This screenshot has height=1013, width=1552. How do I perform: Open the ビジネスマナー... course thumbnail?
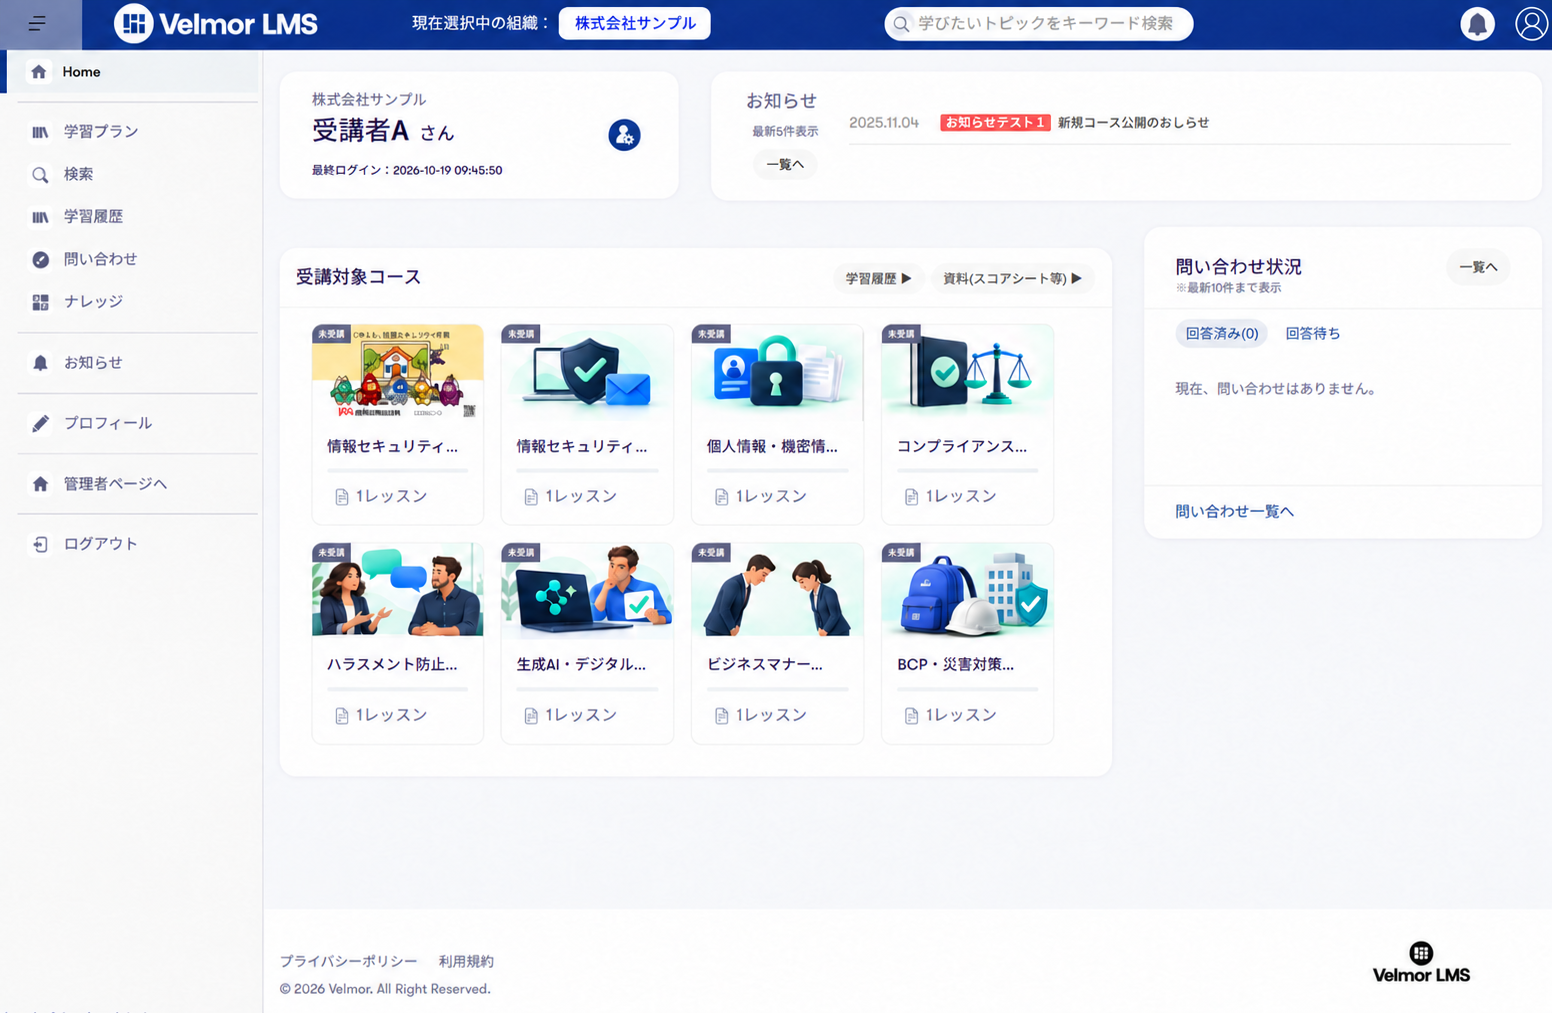point(777,590)
